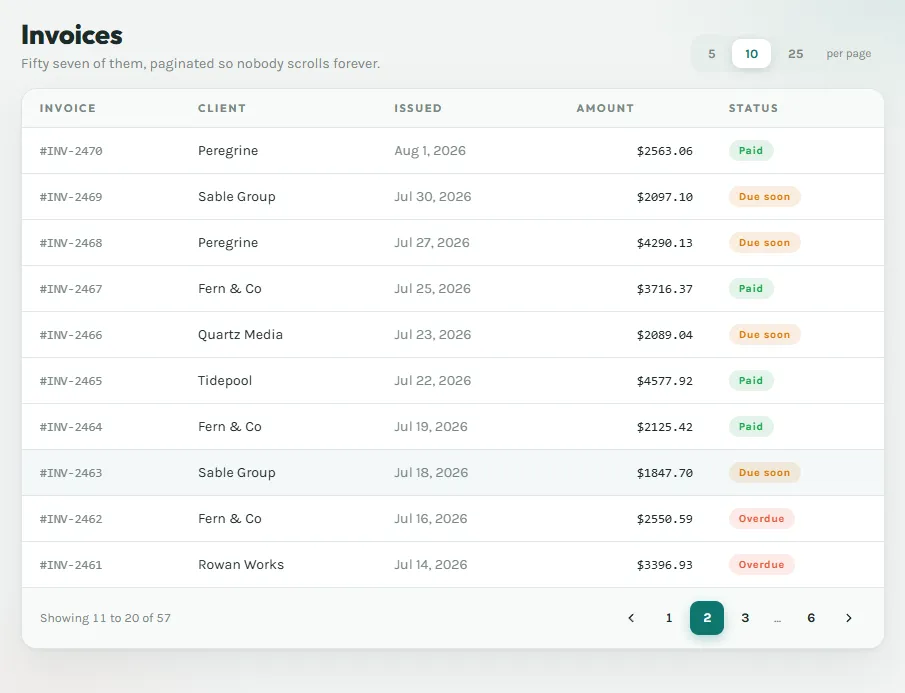Click Fern & Co in the INV-2462 row
905x693 pixels.
click(x=230, y=519)
